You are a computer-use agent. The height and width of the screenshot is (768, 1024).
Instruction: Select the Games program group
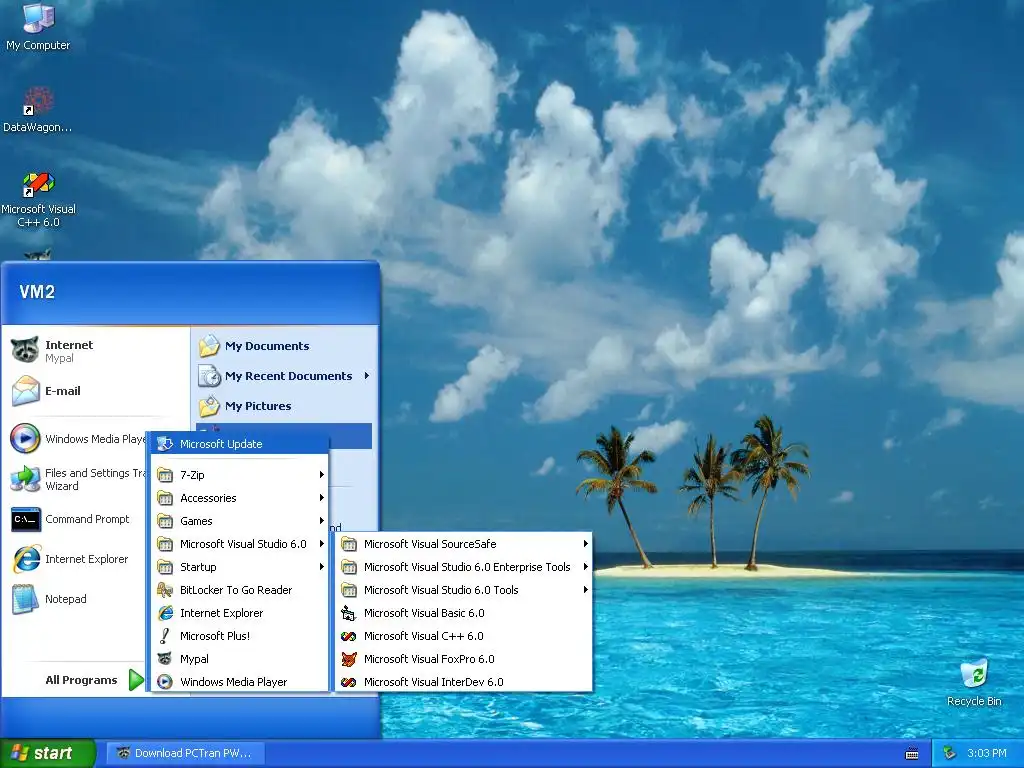click(x=240, y=520)
